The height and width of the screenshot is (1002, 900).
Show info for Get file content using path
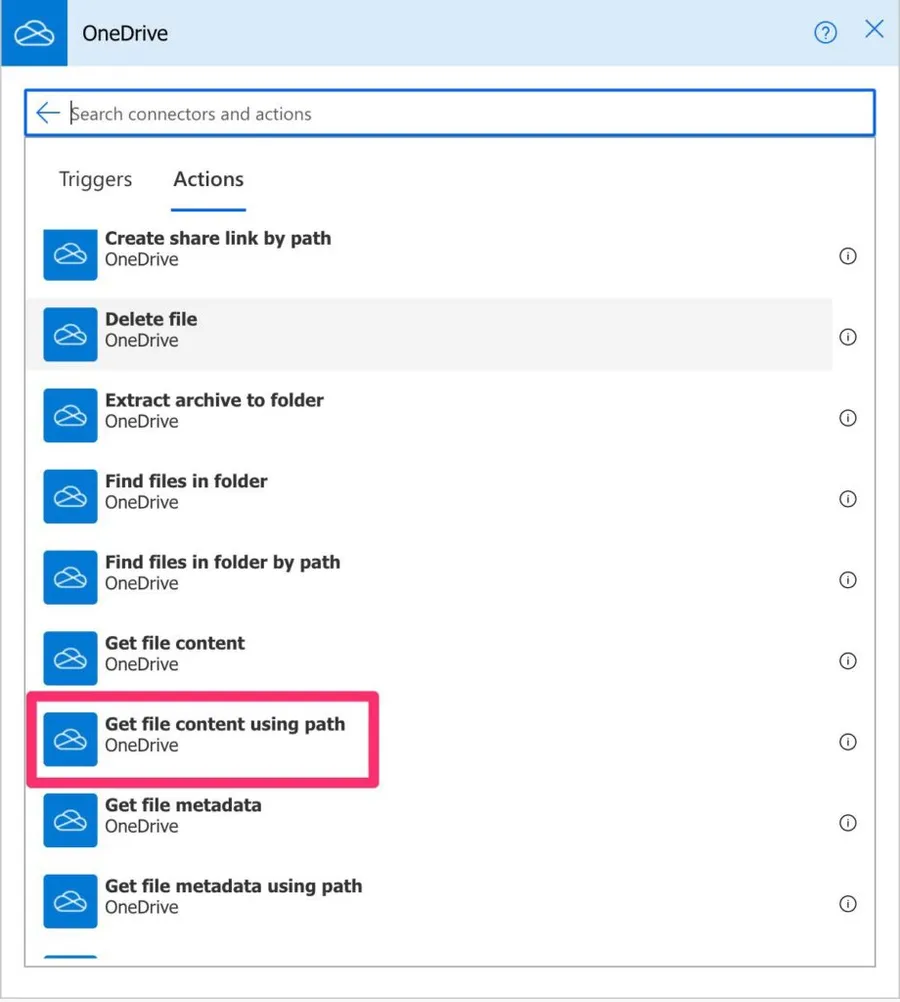pyautogui.click(x=848, y=742)
